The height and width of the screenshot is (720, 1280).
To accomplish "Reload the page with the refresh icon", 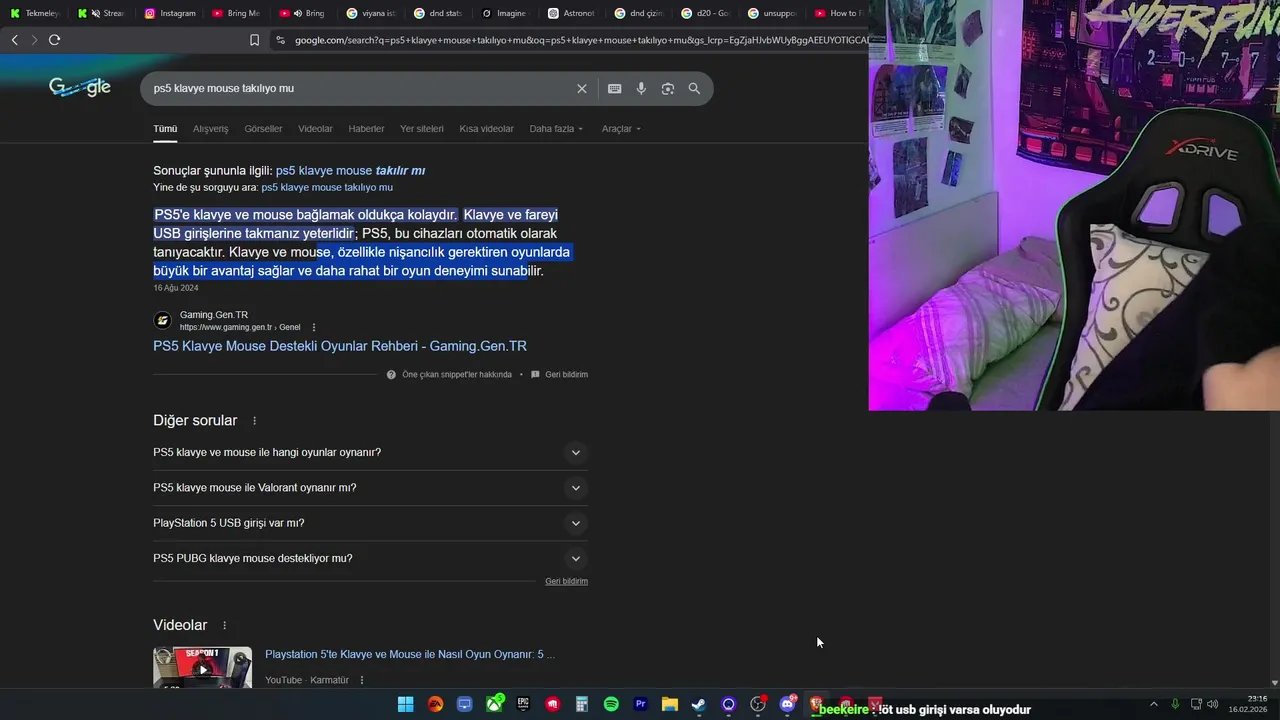I will pyautogui.click(x=54, y=40).
